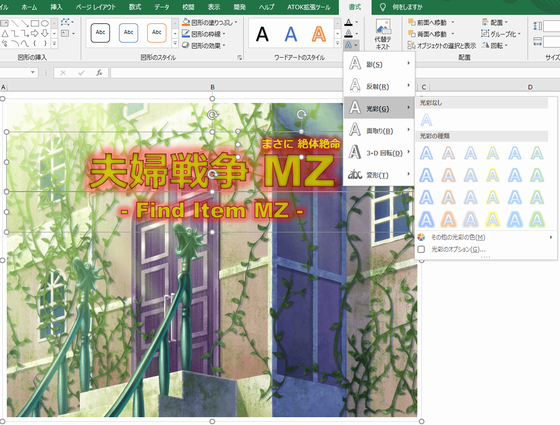The width and height of the screenshot is (560, 425).
Task: Open the グループ化 group dropdown
Action: coord(501,34)
